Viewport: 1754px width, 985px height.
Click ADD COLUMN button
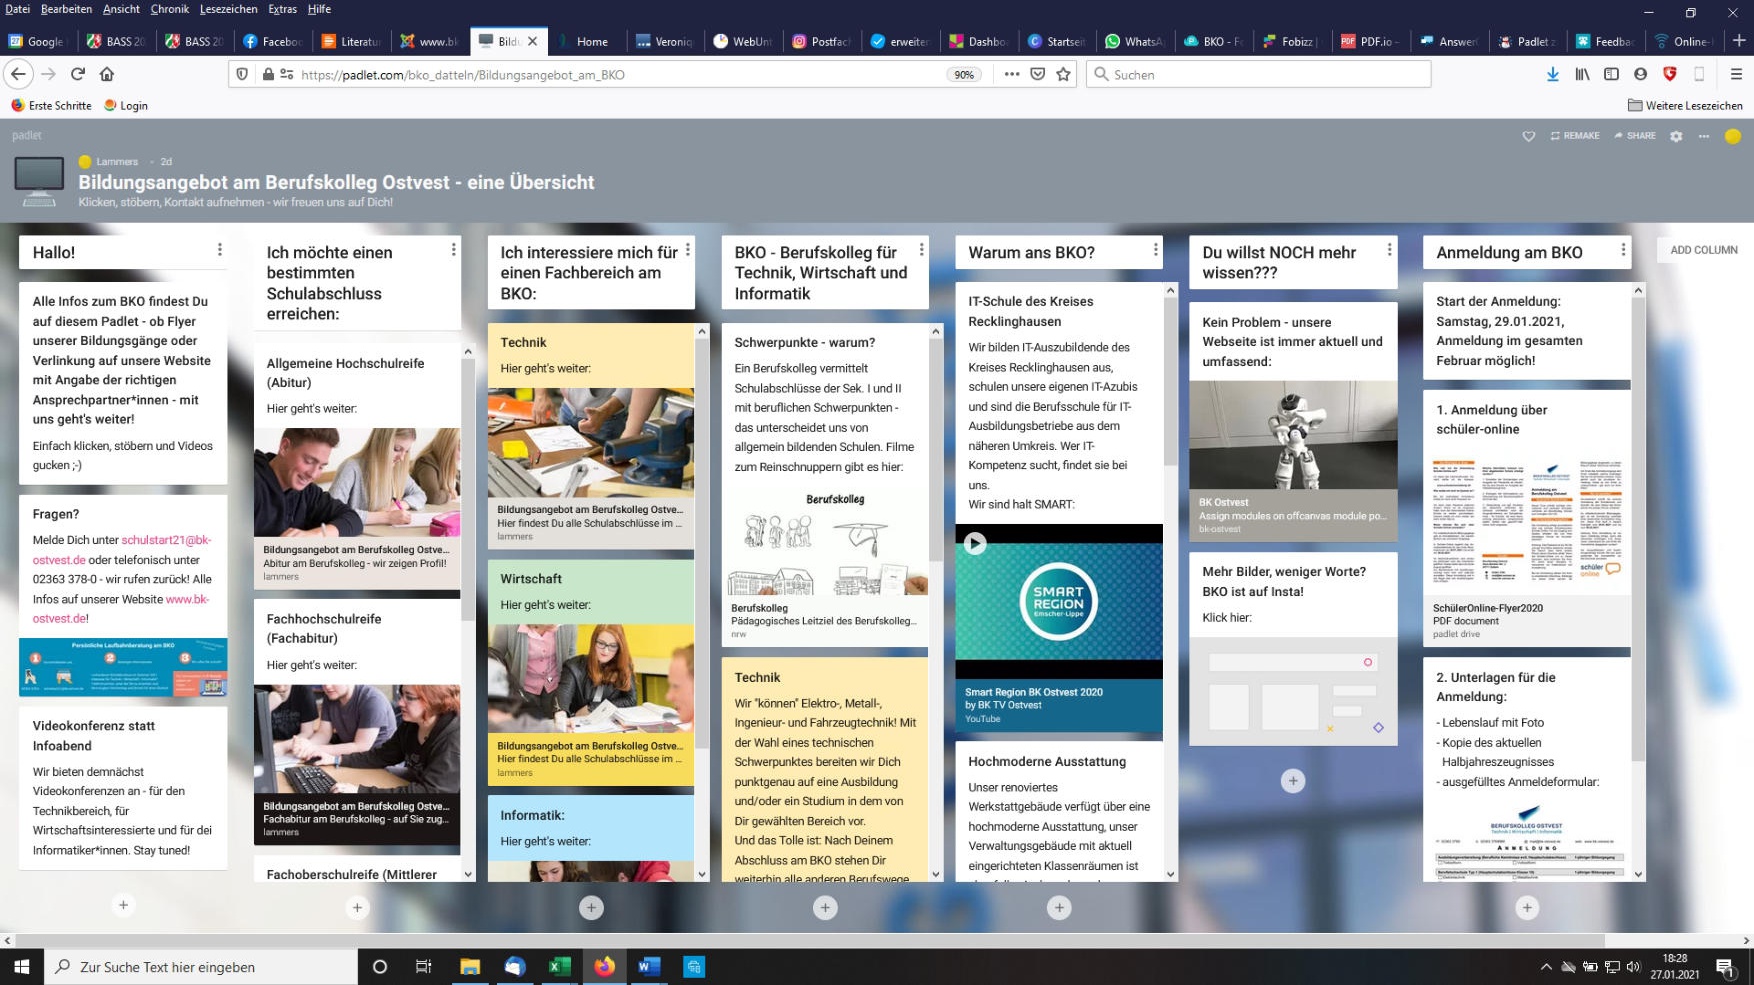coord(1704,250)
